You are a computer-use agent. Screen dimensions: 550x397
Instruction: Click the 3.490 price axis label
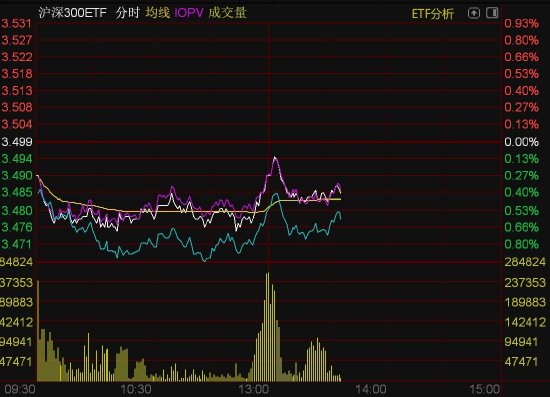coord(16,175)
